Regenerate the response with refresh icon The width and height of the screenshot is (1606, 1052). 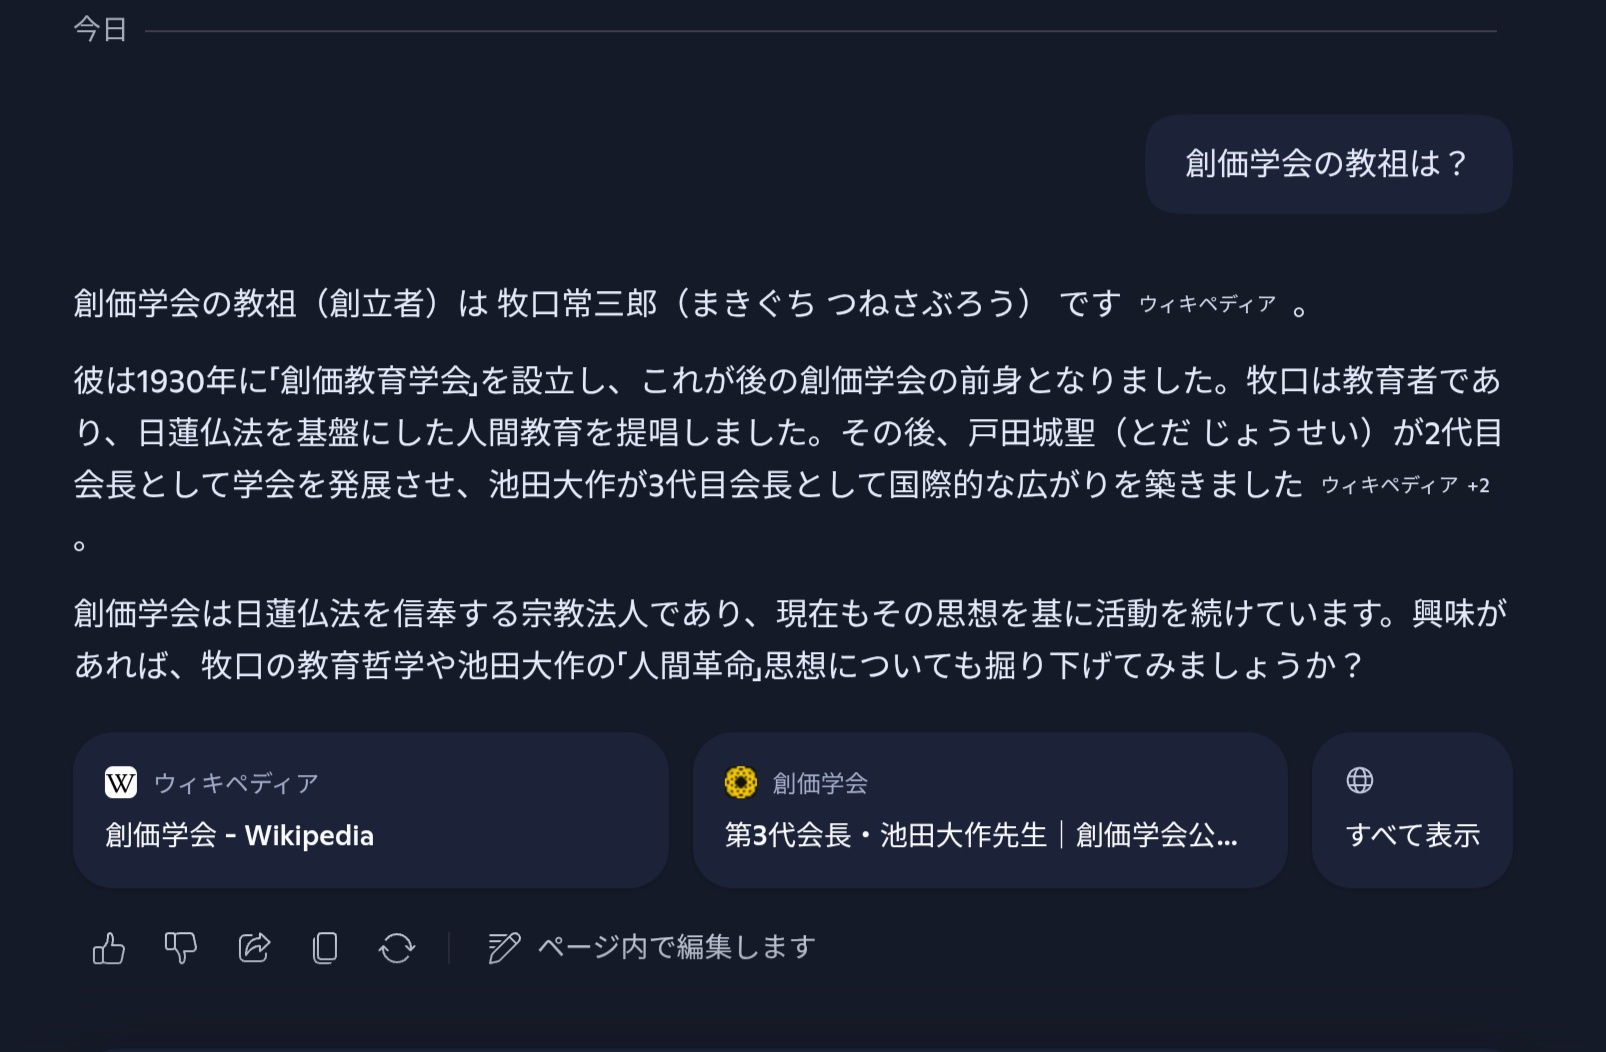pos(397,947)
